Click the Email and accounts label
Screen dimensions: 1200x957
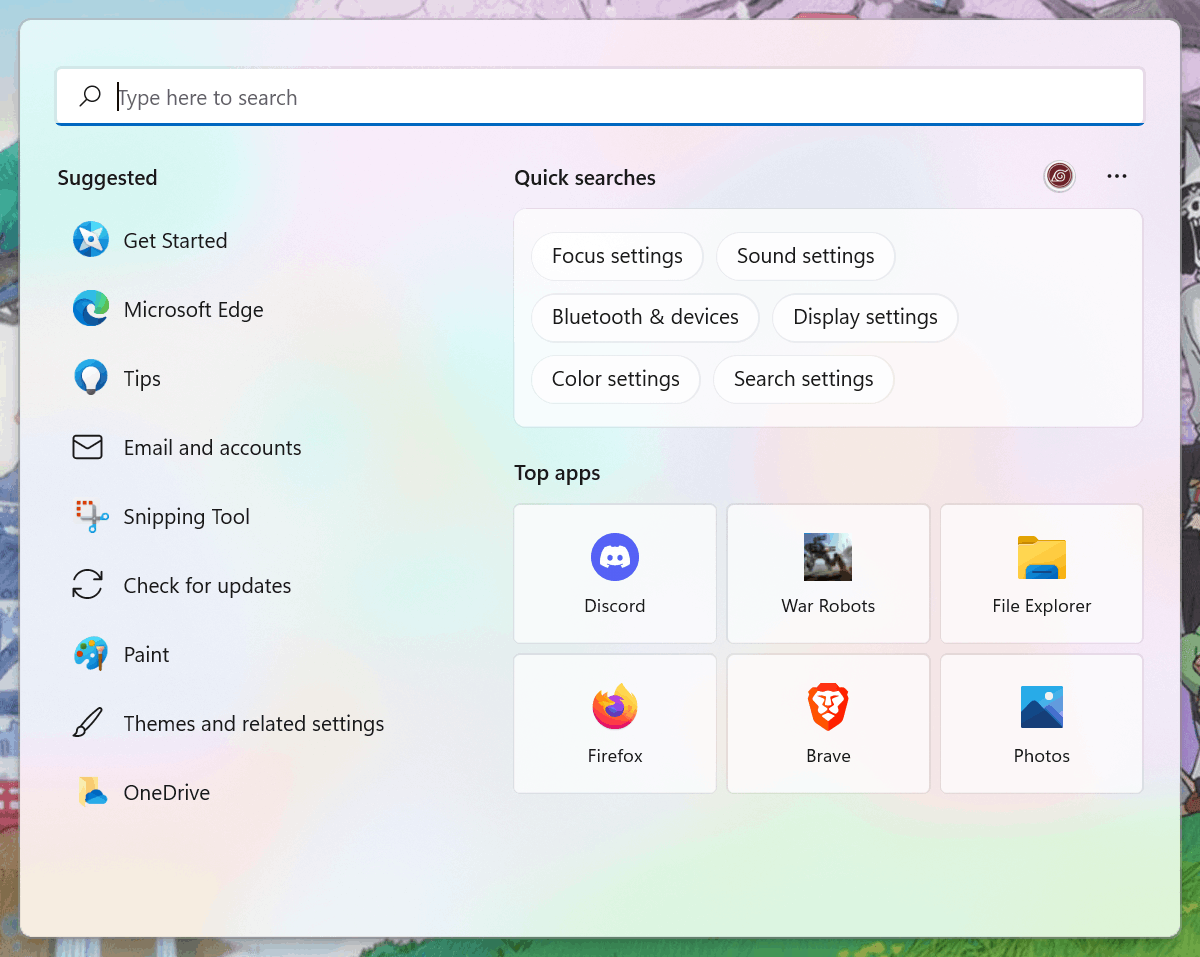click(212, 447)
